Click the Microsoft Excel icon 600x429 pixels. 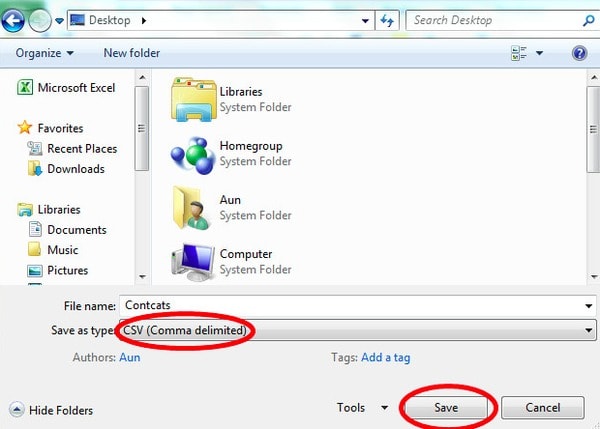[25, 87]
